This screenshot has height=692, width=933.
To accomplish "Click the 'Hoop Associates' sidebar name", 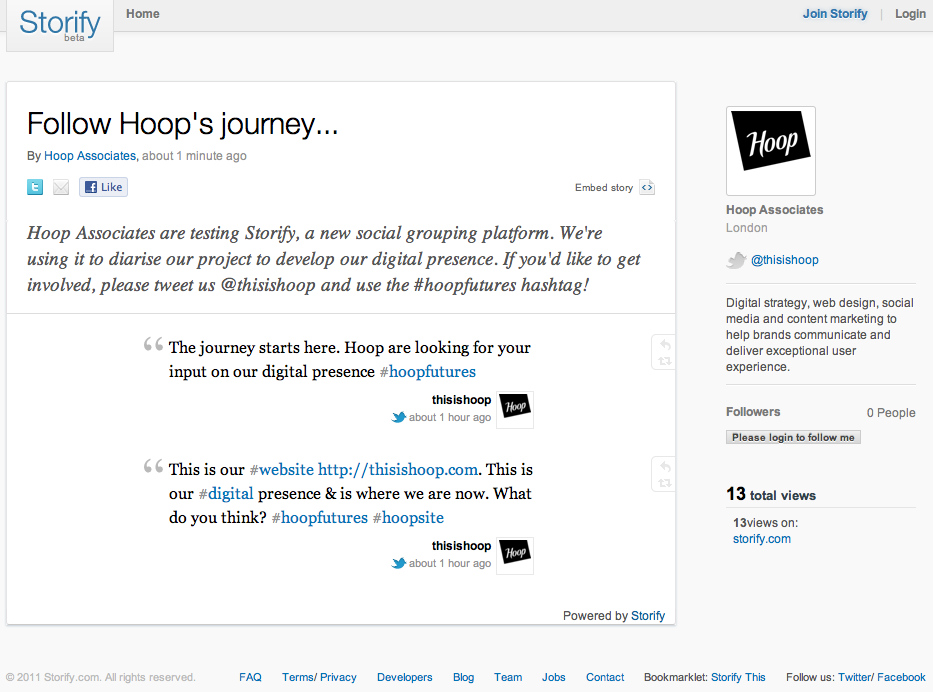I will [774, 210].
